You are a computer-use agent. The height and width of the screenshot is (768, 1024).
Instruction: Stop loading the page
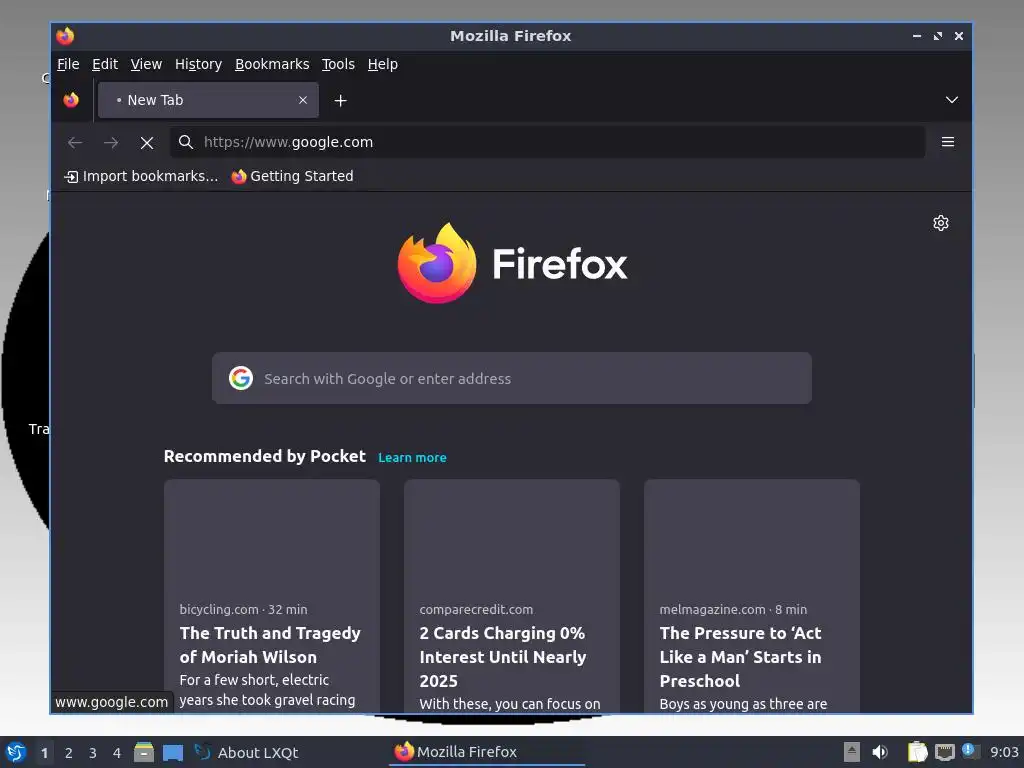click(147, 142)
